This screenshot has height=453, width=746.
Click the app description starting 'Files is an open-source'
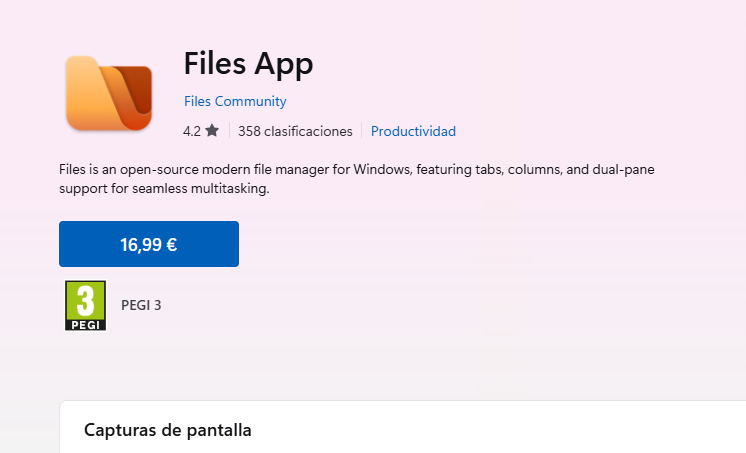coord(357,179)
